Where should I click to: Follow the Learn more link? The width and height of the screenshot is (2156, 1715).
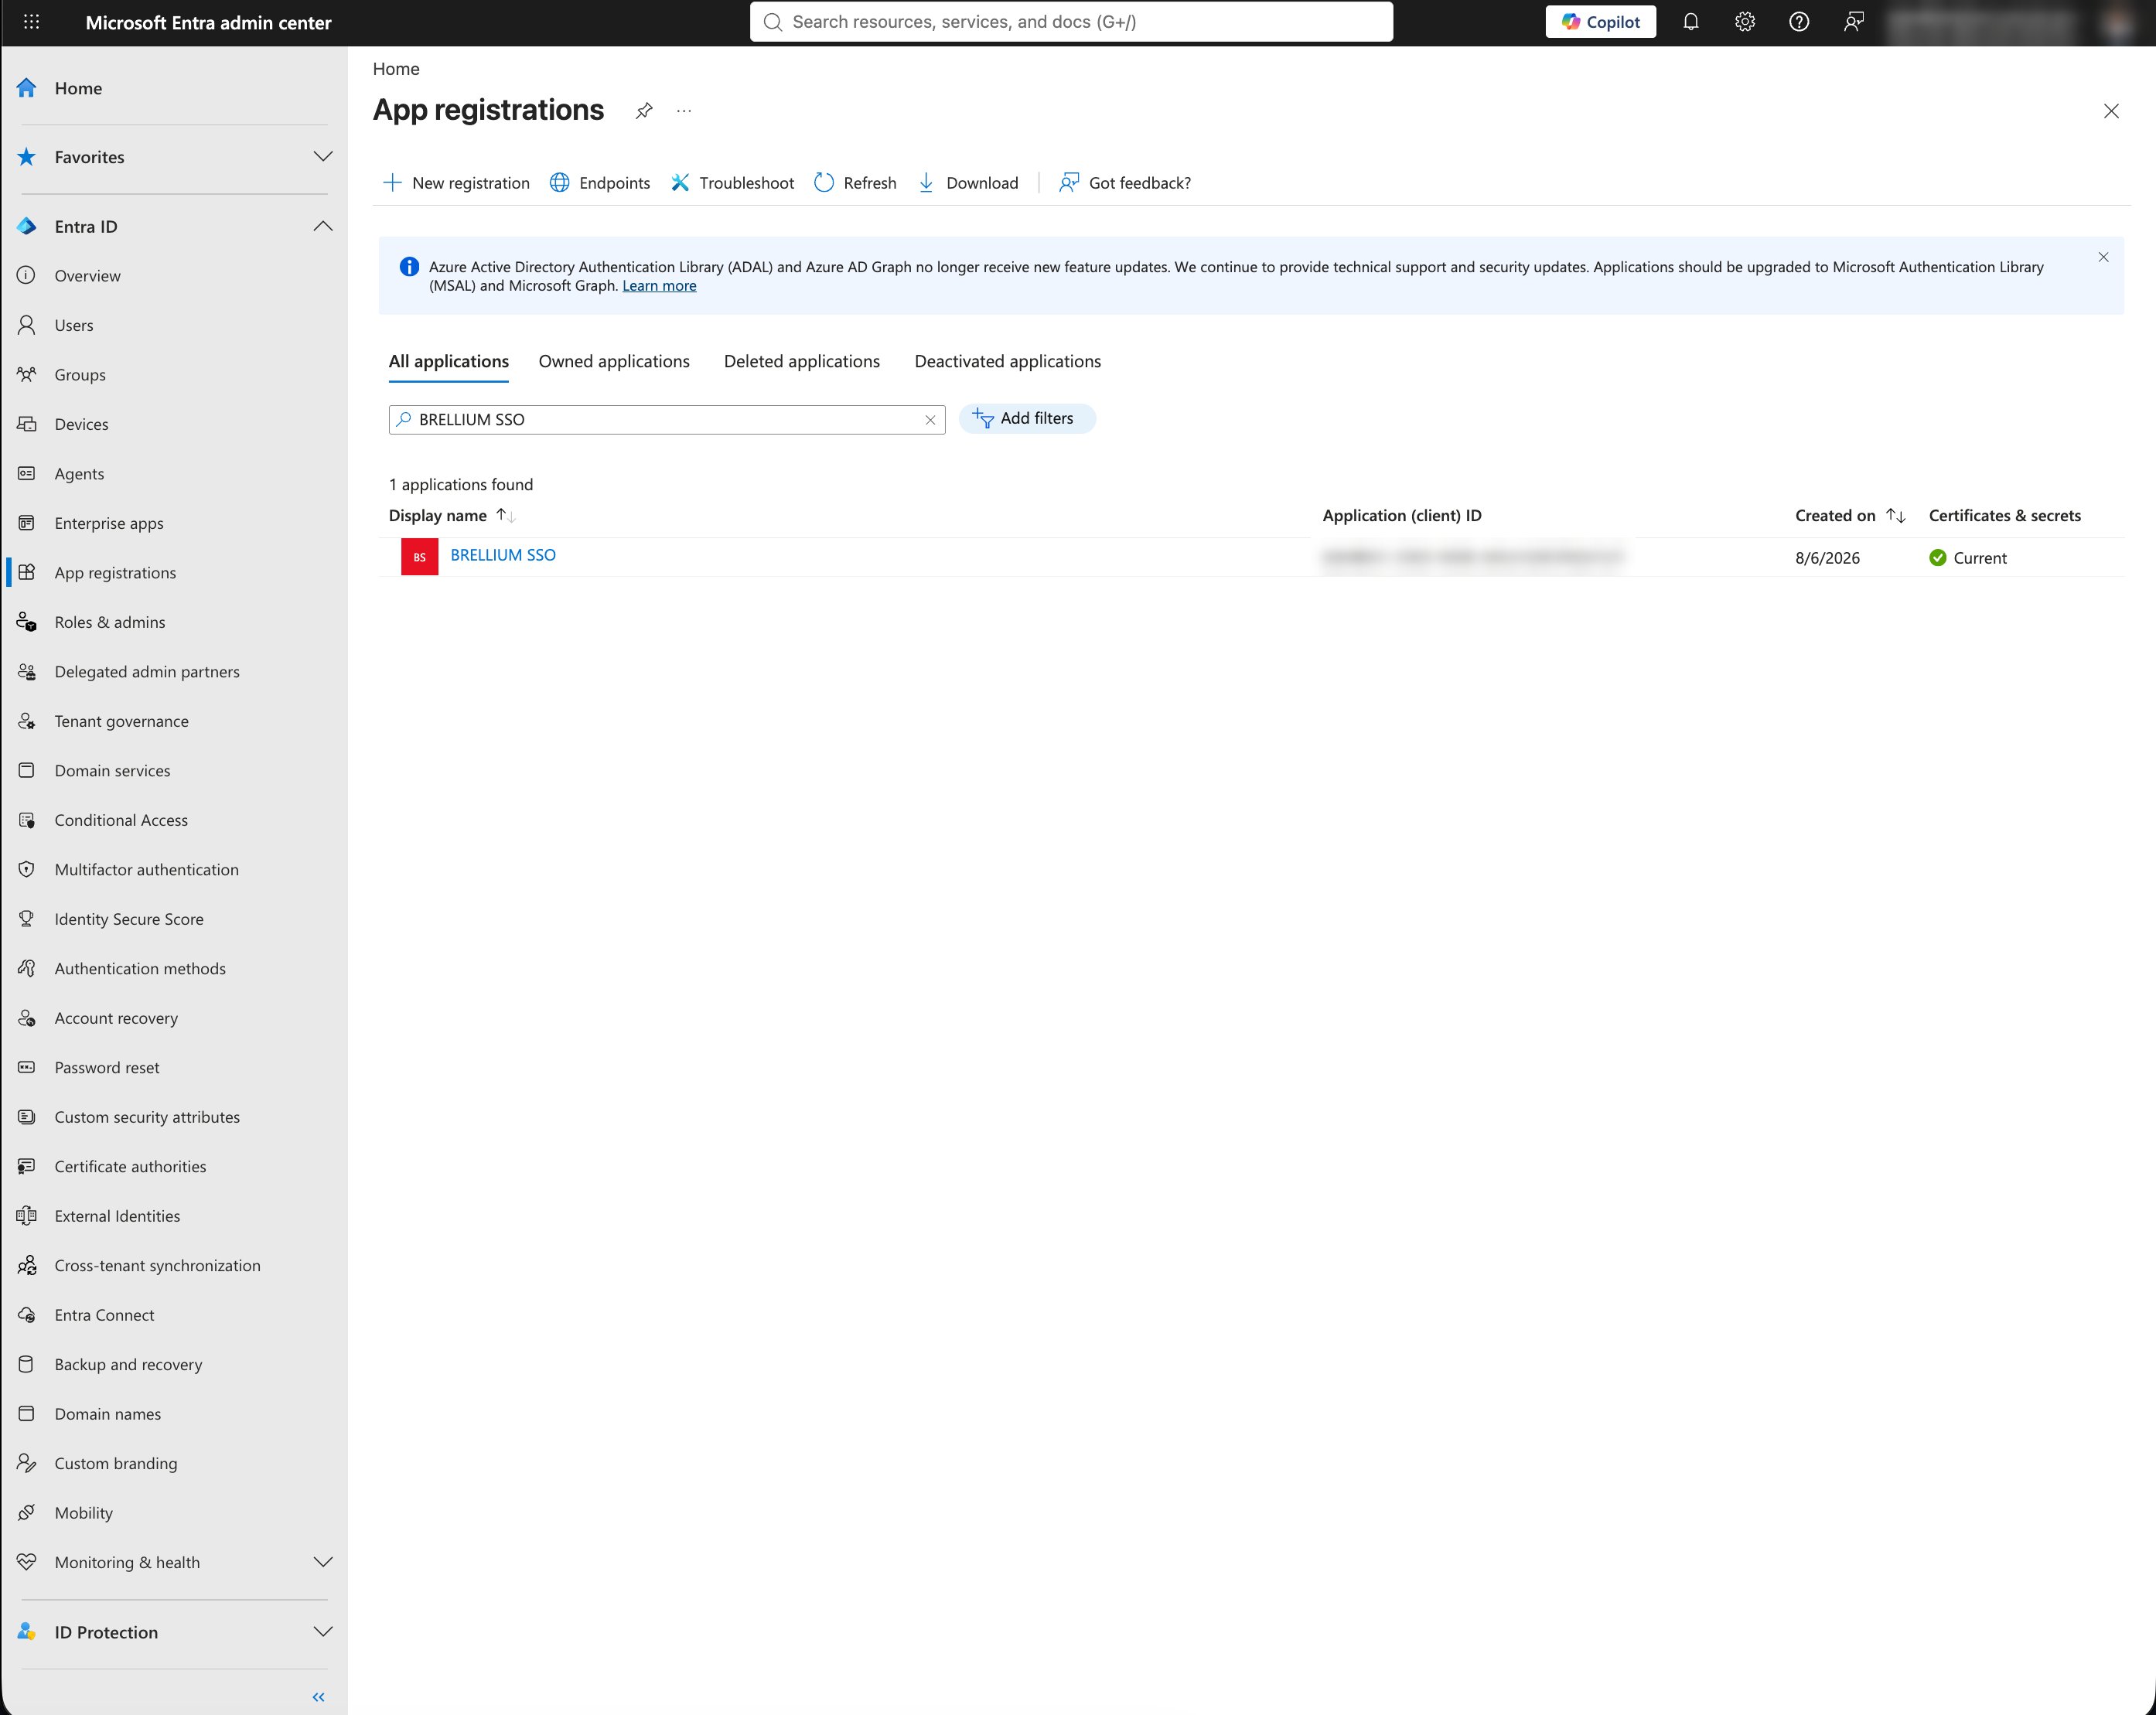(659, 286)
